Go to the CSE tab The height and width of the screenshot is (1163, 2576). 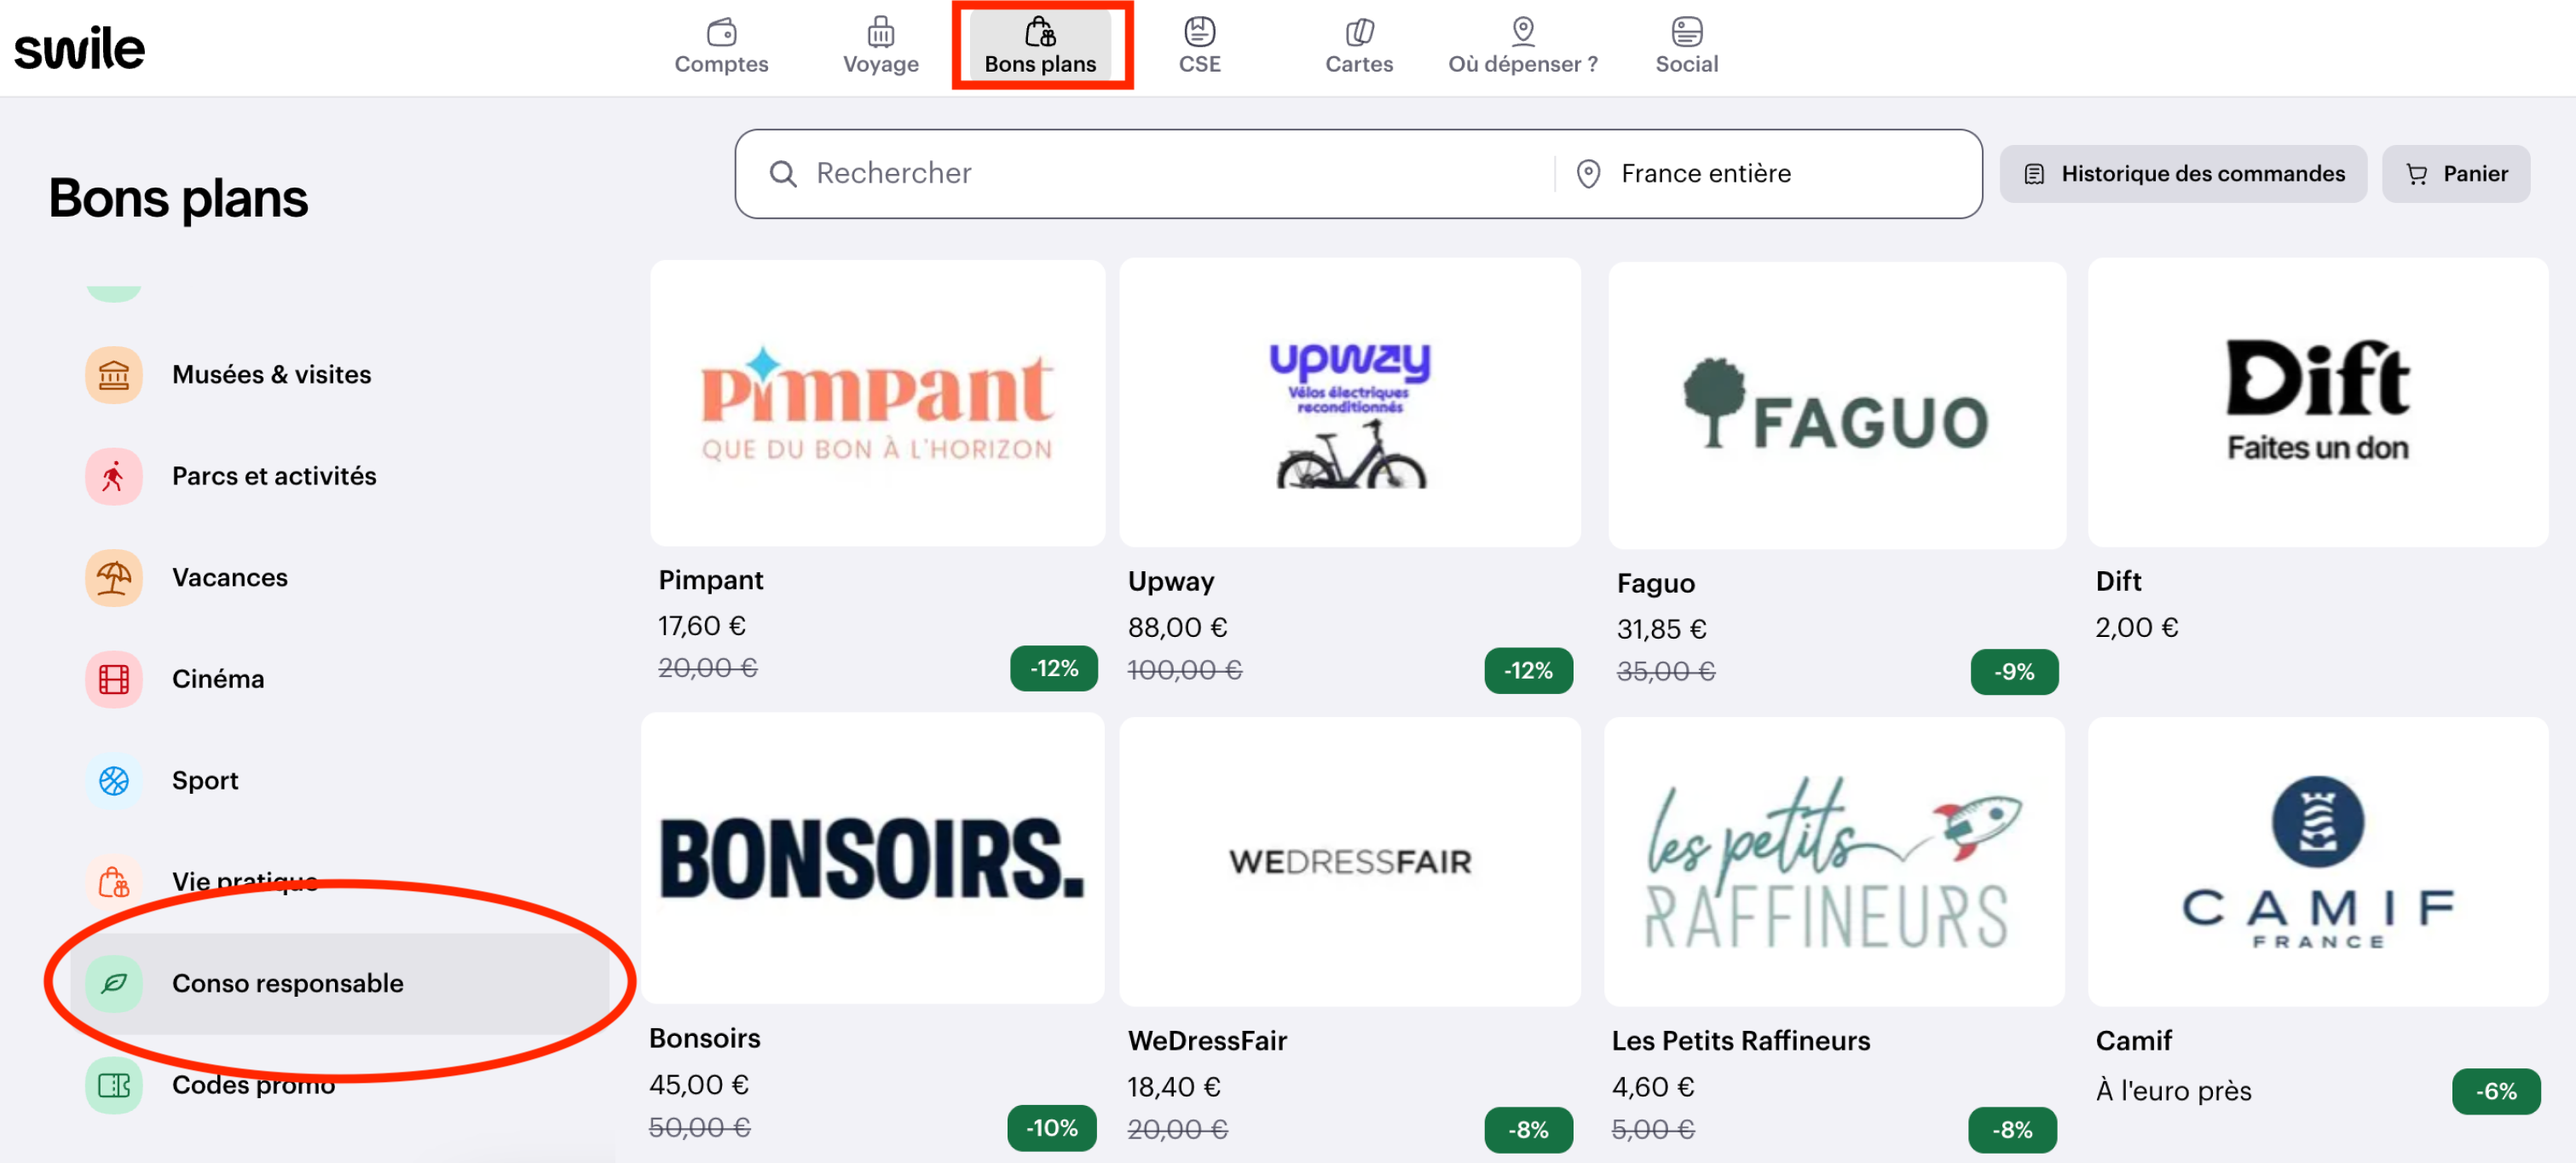pos(1199,46)
